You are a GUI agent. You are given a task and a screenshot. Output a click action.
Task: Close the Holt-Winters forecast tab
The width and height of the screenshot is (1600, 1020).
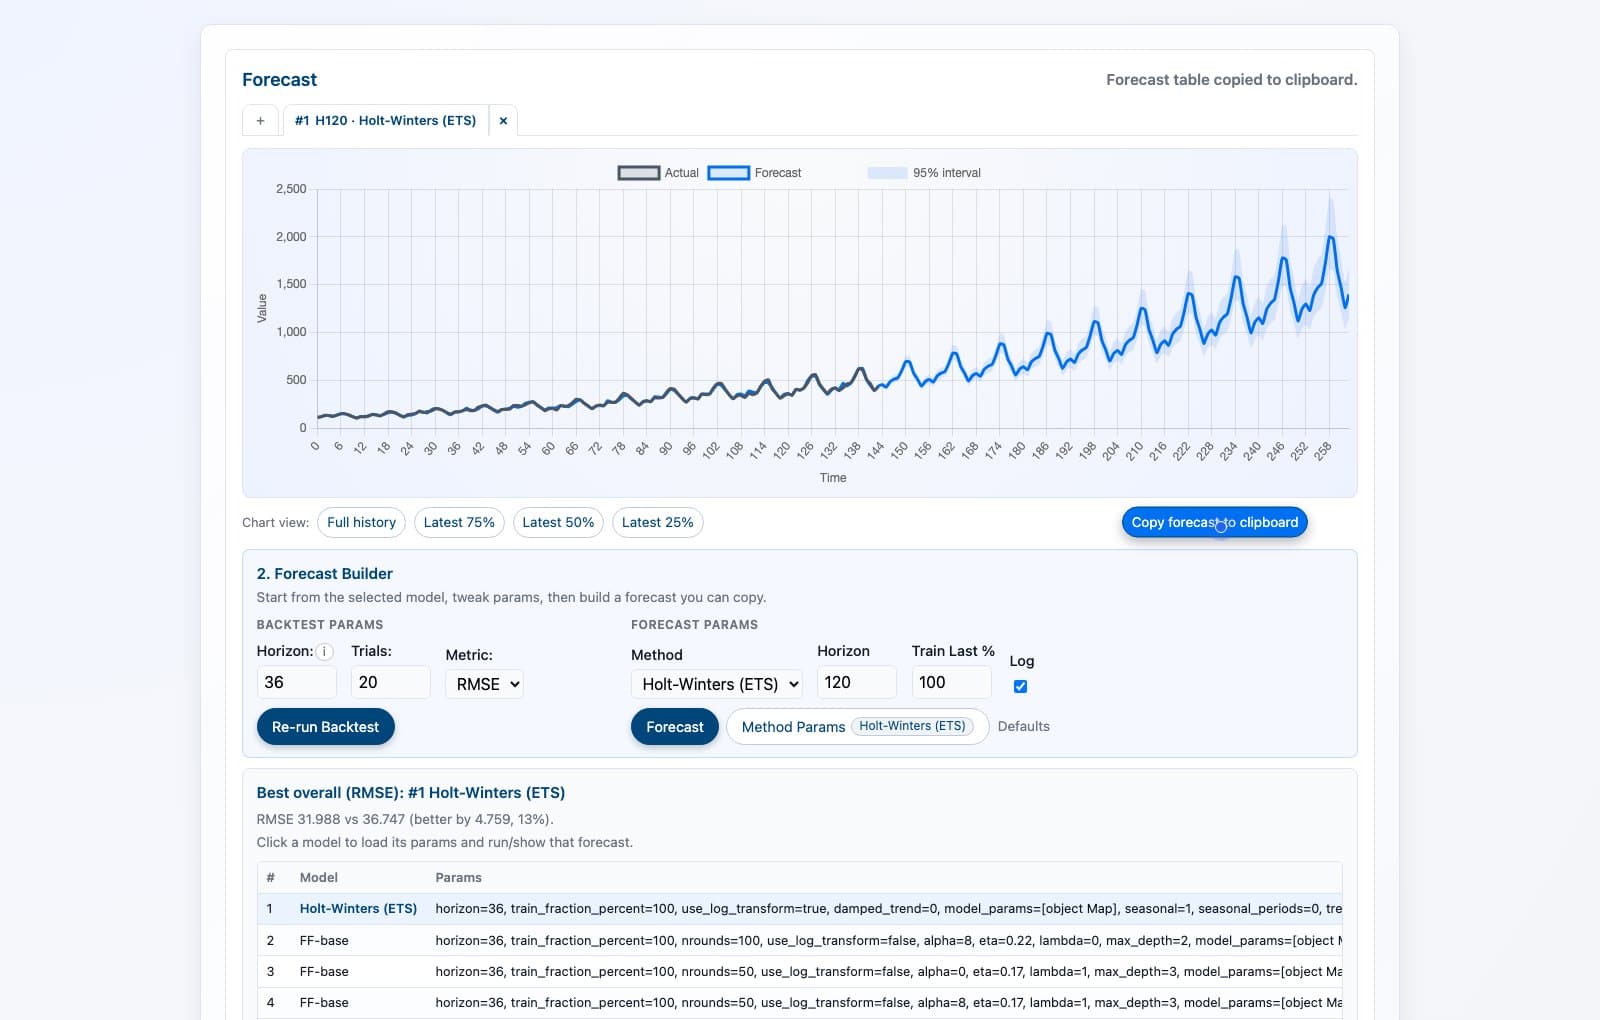coord(503,121)
